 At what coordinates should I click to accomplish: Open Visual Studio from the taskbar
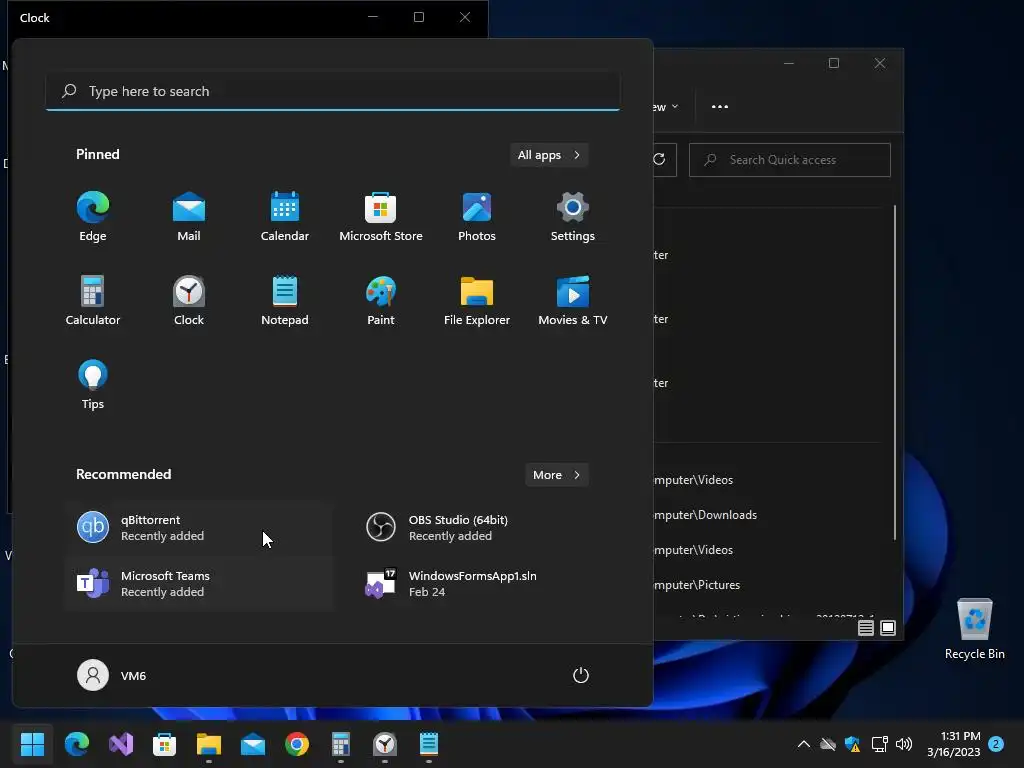coord(121,744)
